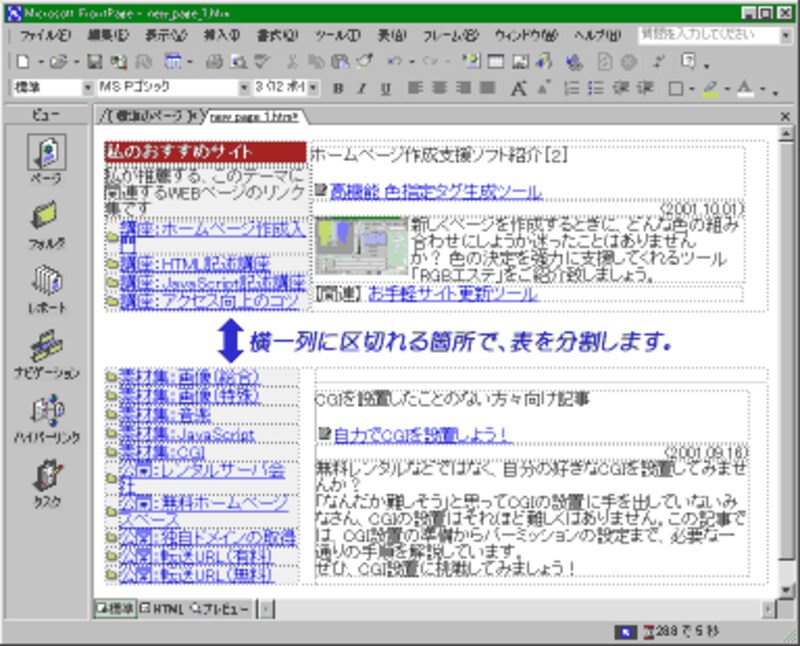Apply the highlight color swatch
The height and width of the screenshot is (646, 800).
click(710, 88)
